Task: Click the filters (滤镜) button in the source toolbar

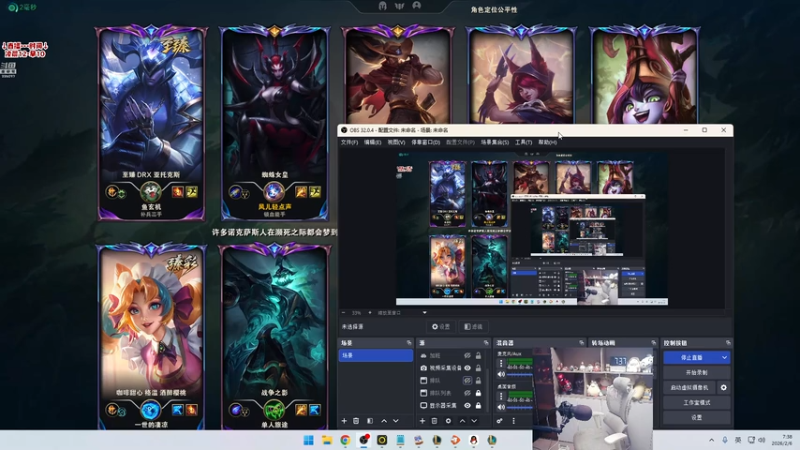Action: coord(473,327)
